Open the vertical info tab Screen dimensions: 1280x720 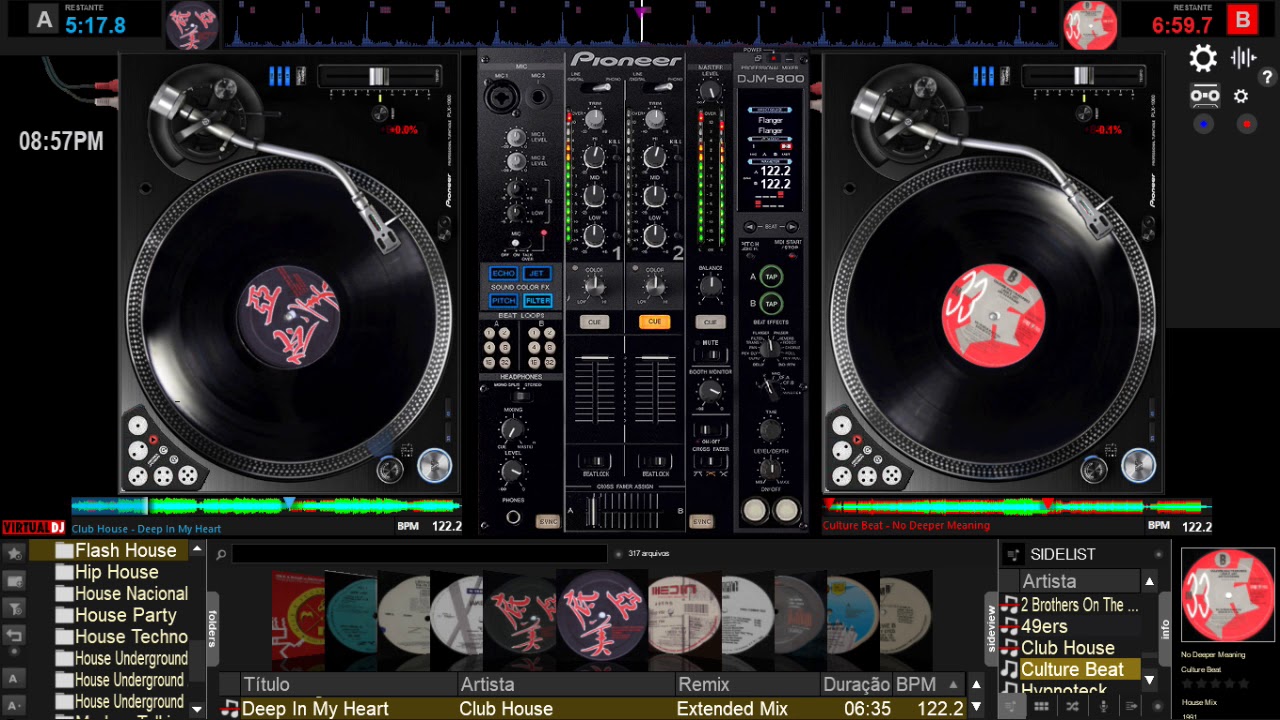tap(1165, 629)
